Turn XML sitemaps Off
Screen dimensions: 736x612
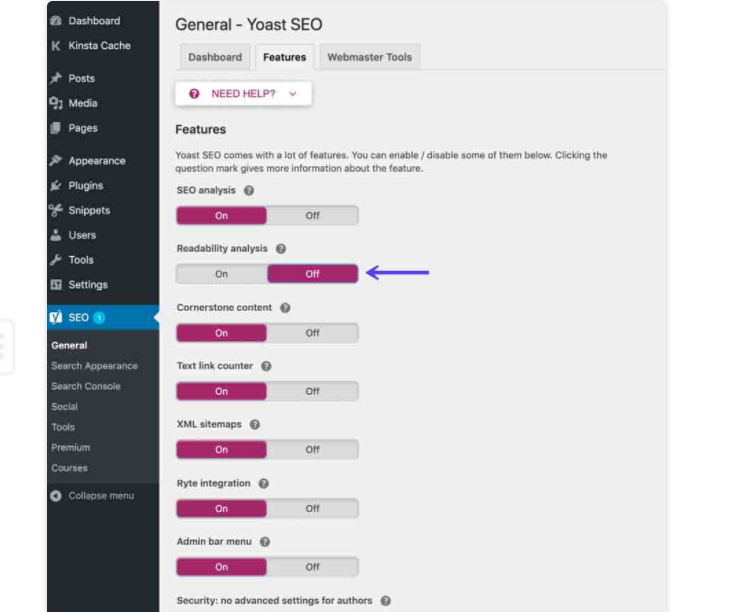313,449
